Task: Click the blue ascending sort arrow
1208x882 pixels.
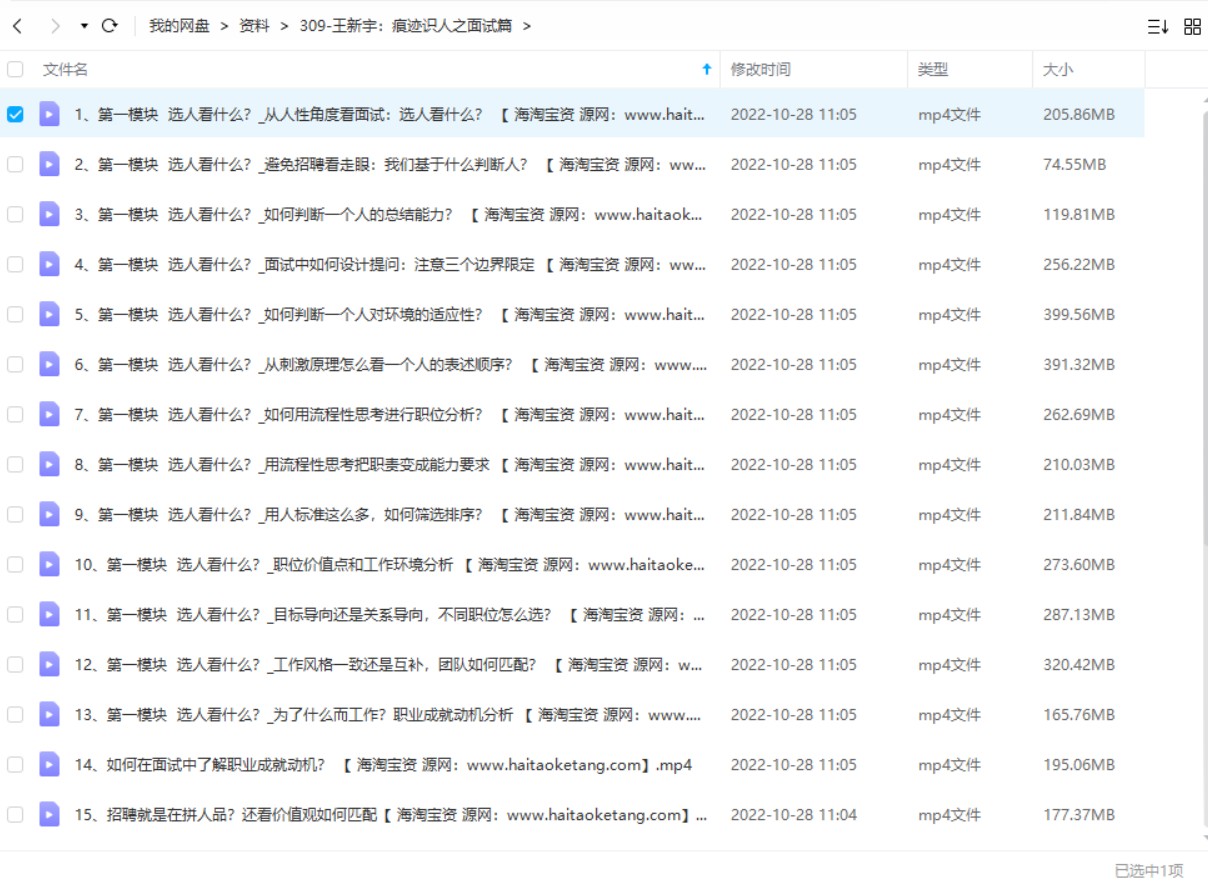Action: coord(707,69)
